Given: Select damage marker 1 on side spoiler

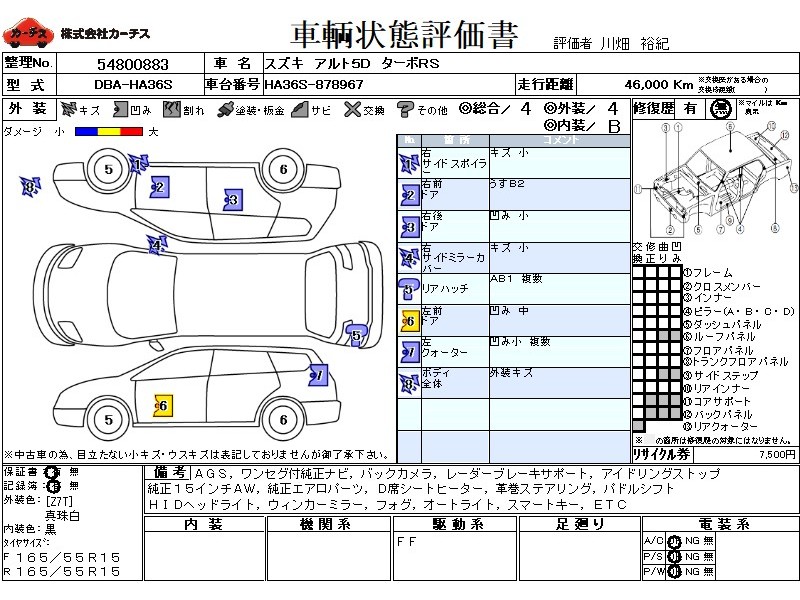Looking at the screenshot, I should 138,164.
